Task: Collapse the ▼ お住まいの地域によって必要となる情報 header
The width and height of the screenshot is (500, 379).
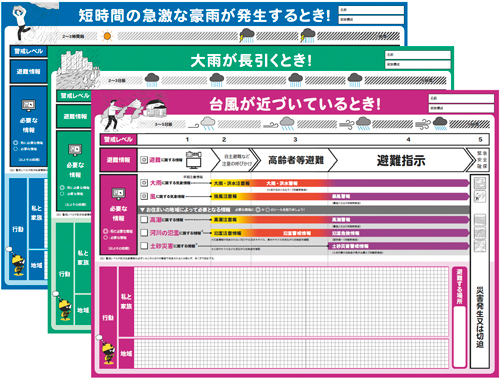Action: pyautogui.click(x=304, y=210)
